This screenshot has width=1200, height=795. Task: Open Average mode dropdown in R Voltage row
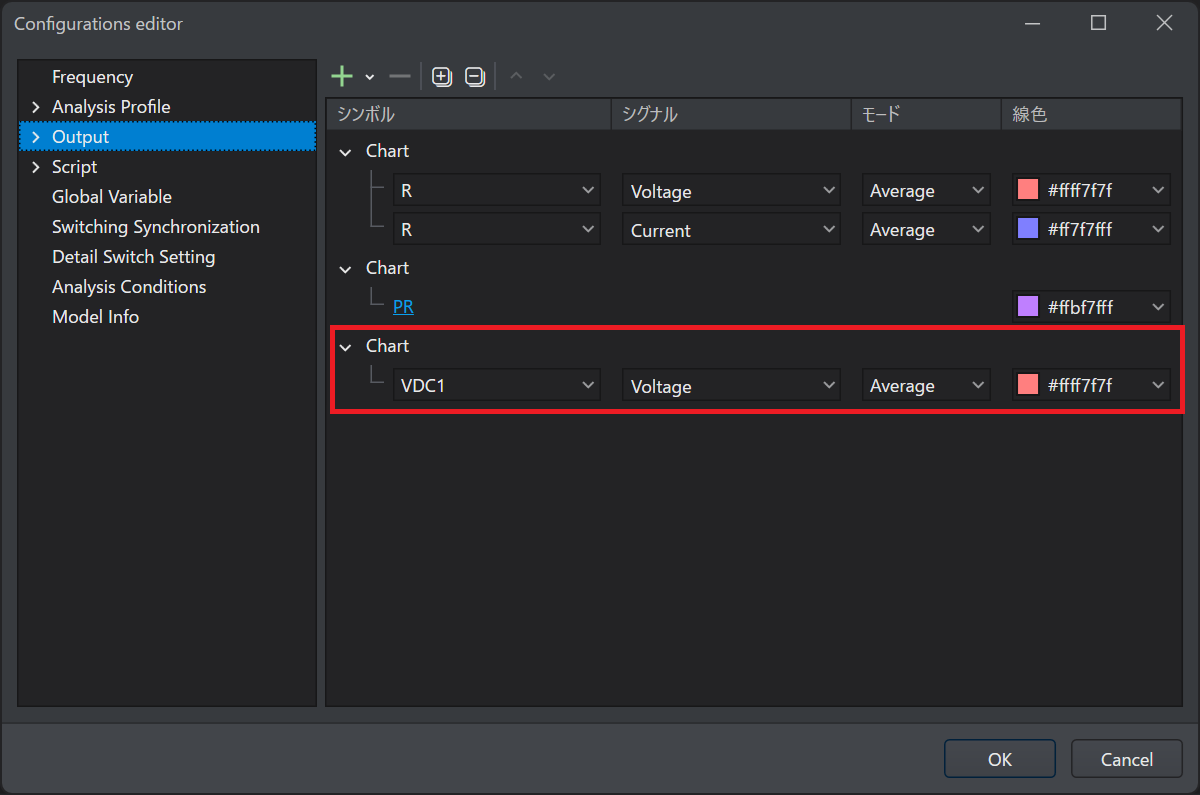926,190
